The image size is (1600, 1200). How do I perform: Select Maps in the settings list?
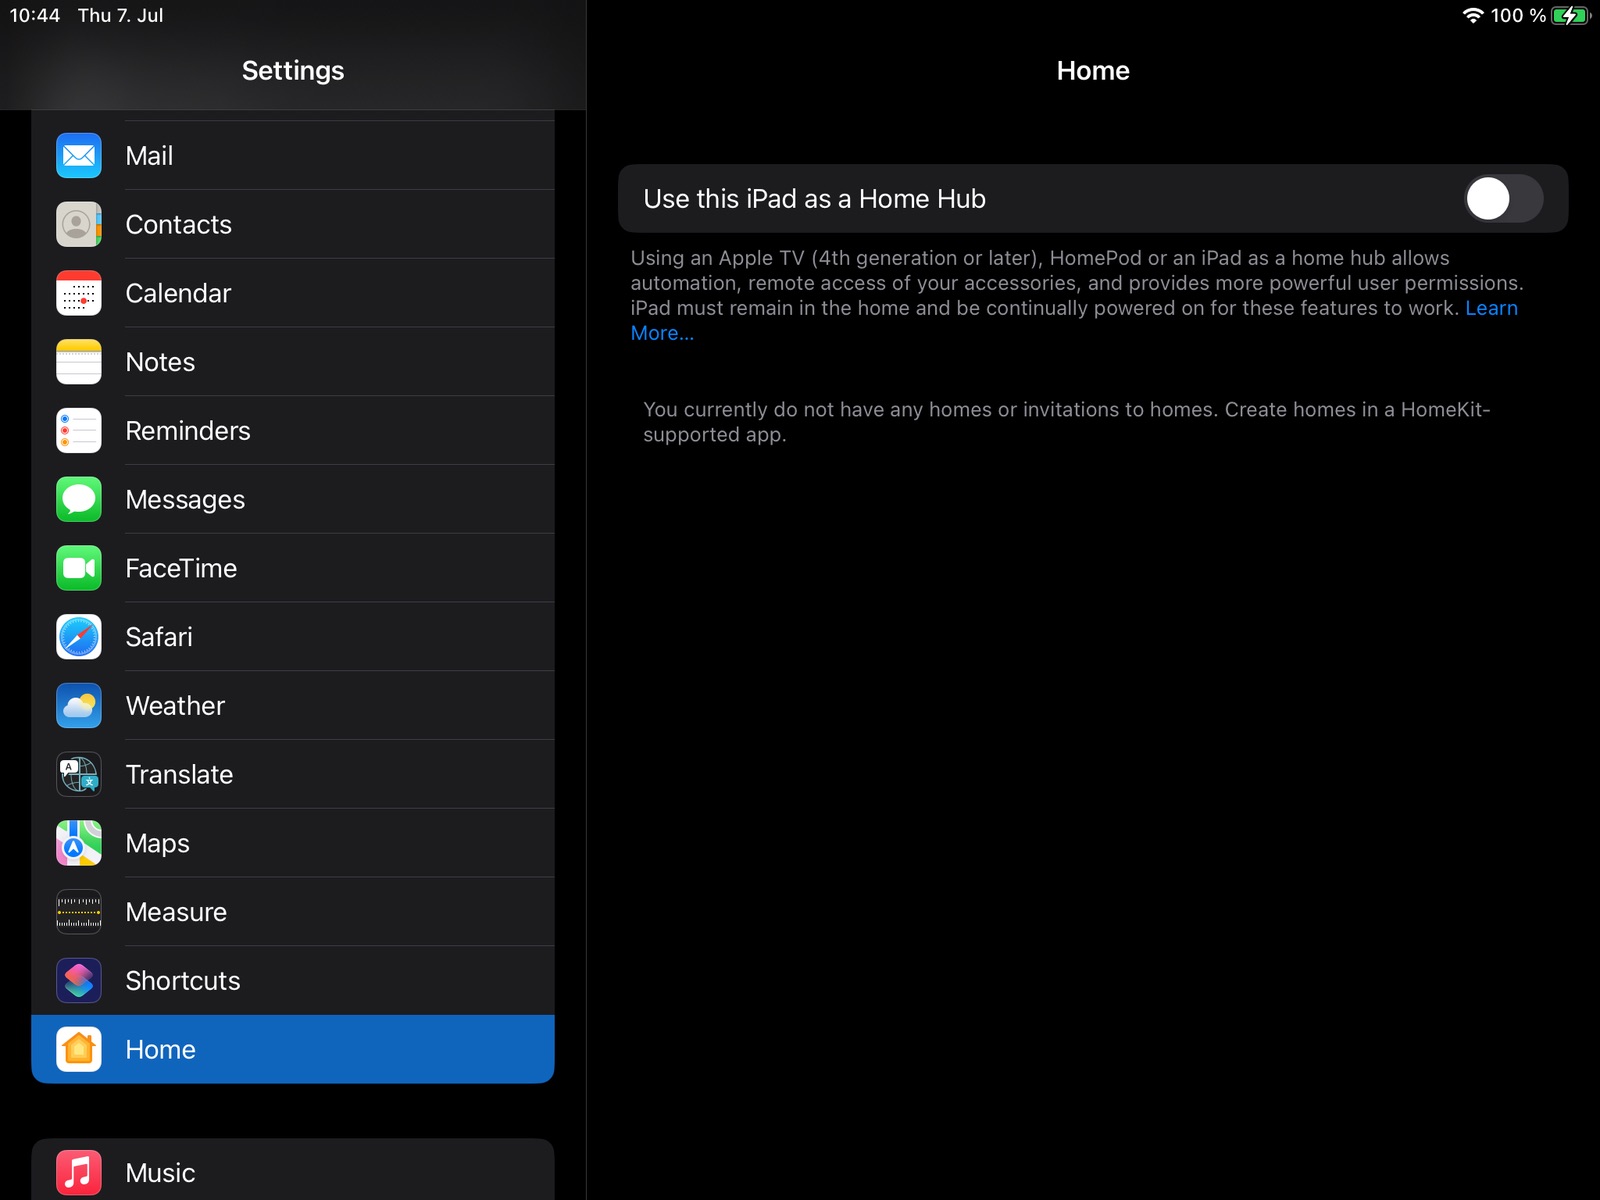[293, 843]
